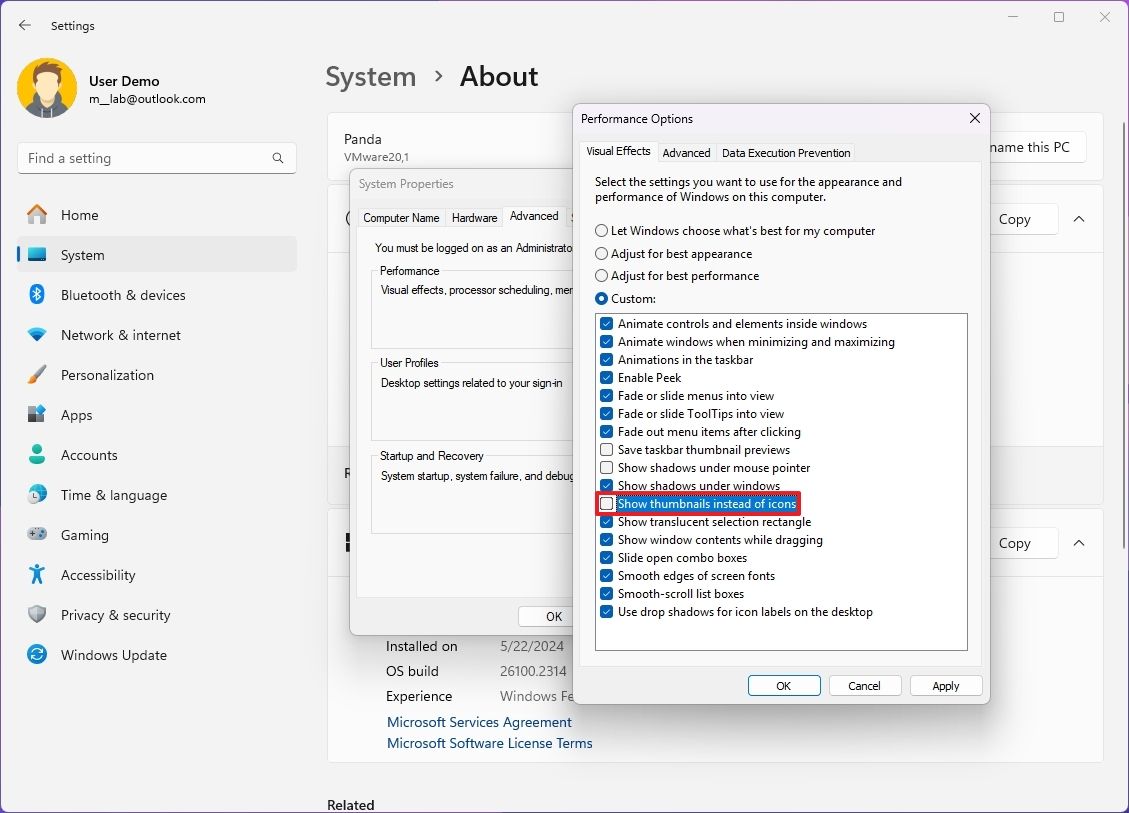Open Privacy & security settings

115,615
